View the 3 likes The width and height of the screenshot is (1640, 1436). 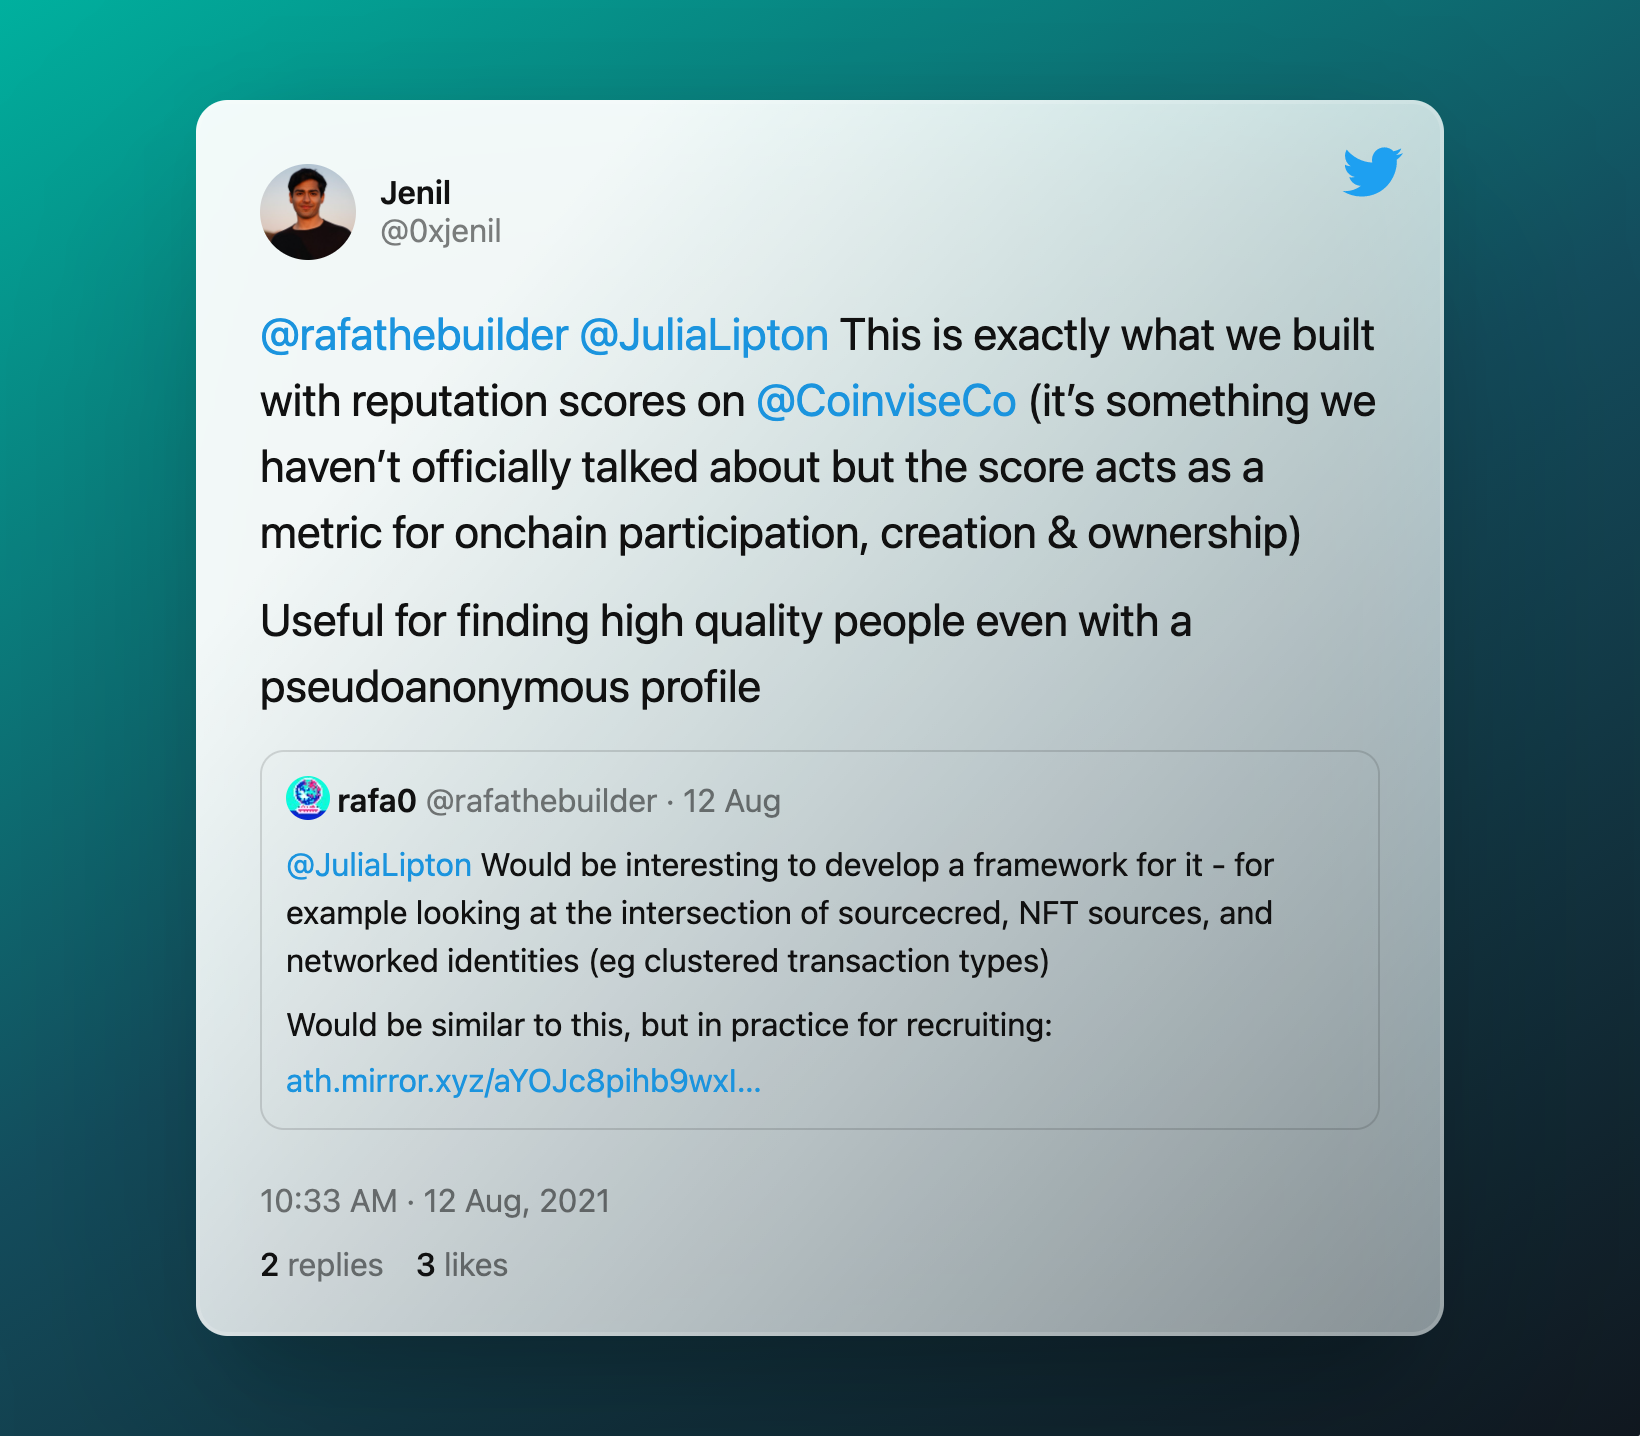462,1265
